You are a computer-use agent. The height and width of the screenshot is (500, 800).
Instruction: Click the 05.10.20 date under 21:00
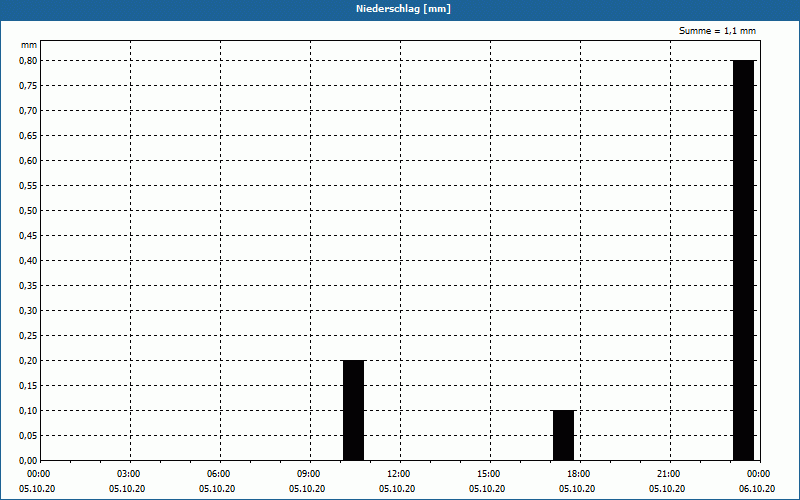click(667, 489)
